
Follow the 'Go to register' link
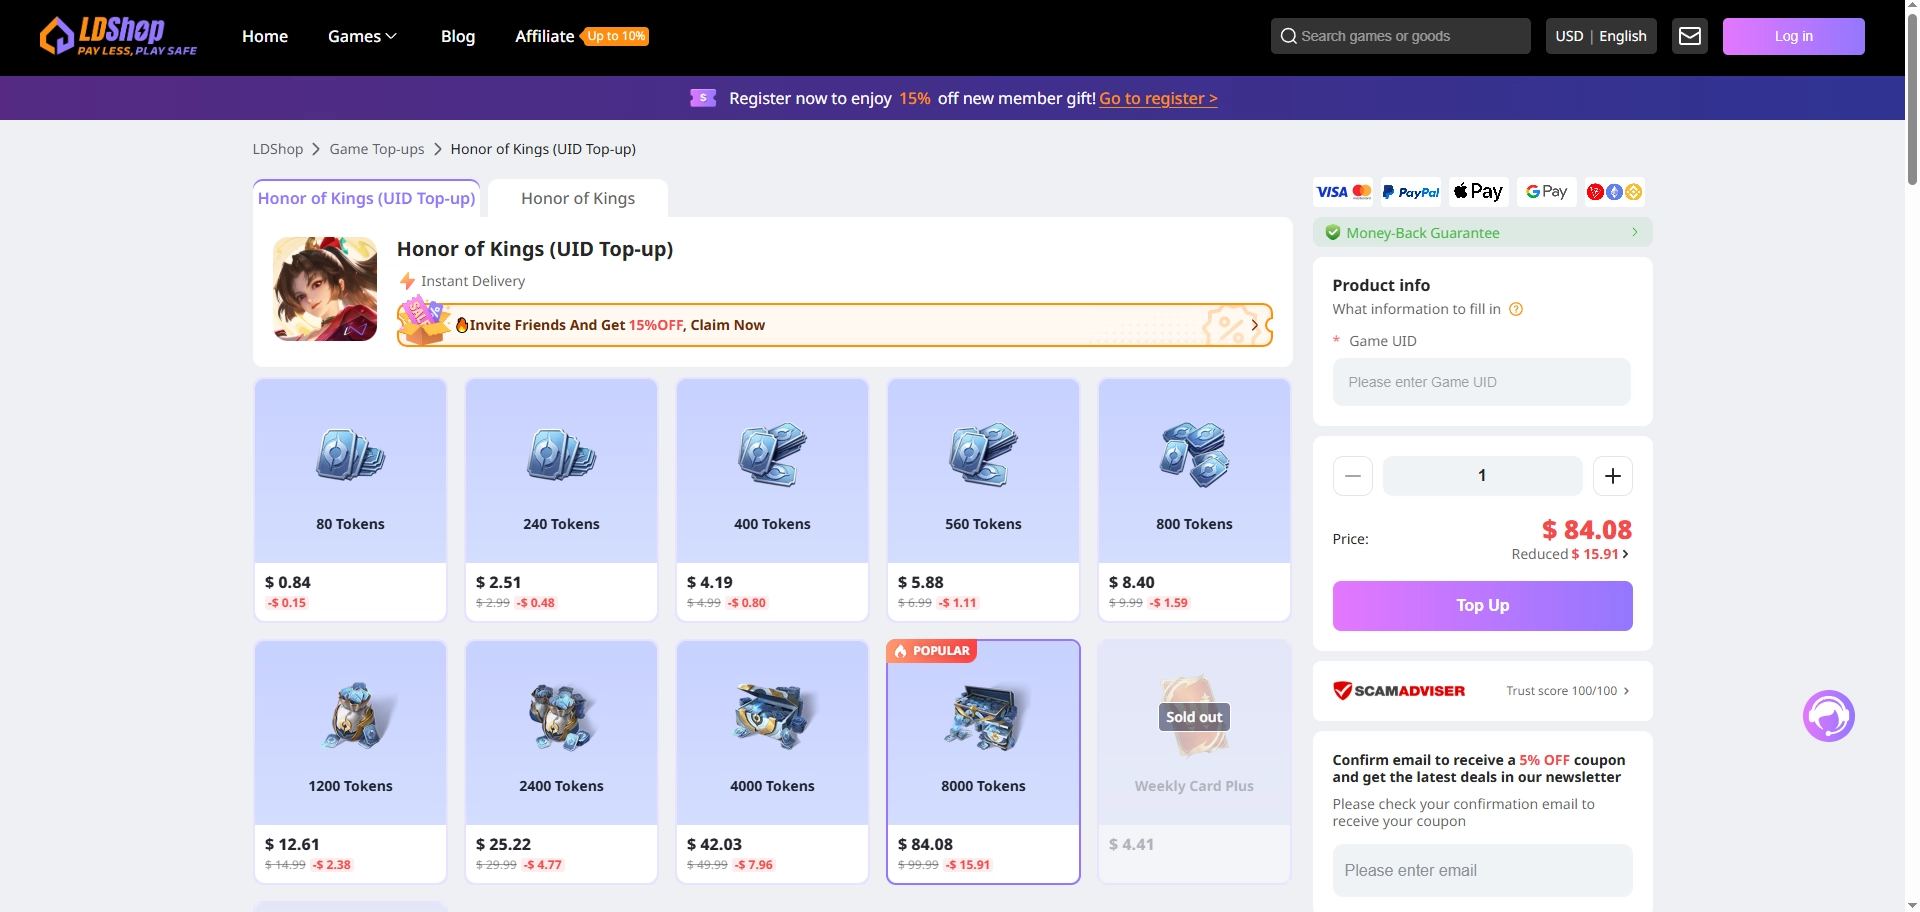[1158, 98]
